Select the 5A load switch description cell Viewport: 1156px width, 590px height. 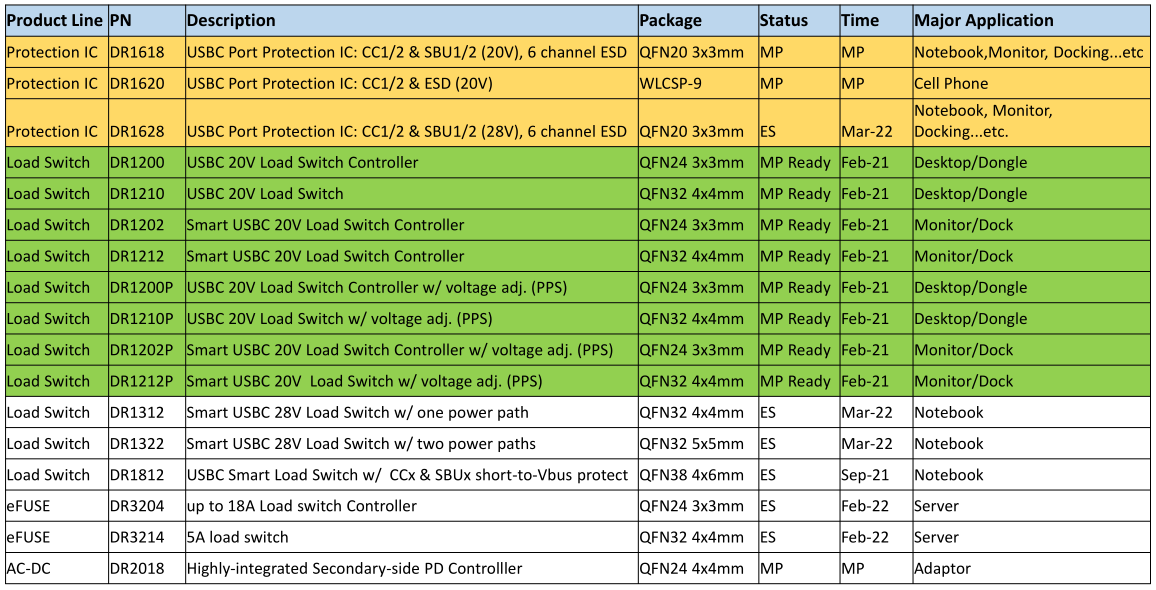(411, 537)
